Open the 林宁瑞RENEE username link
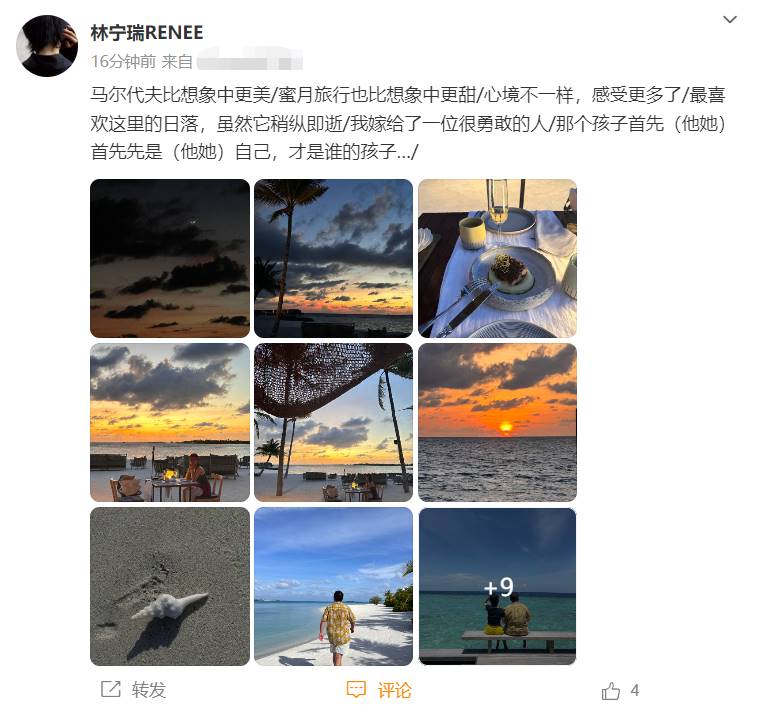757x709 pixels. (147, 33)
